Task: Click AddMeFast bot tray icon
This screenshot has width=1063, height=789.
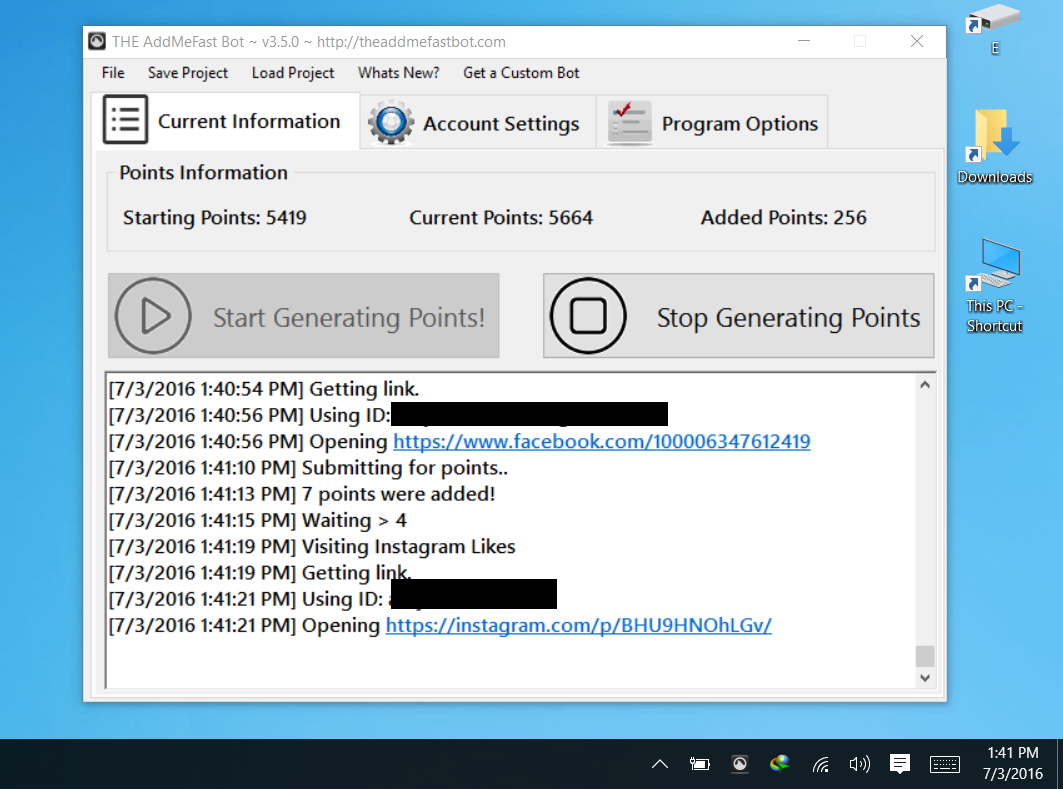Action: [740, 765]
